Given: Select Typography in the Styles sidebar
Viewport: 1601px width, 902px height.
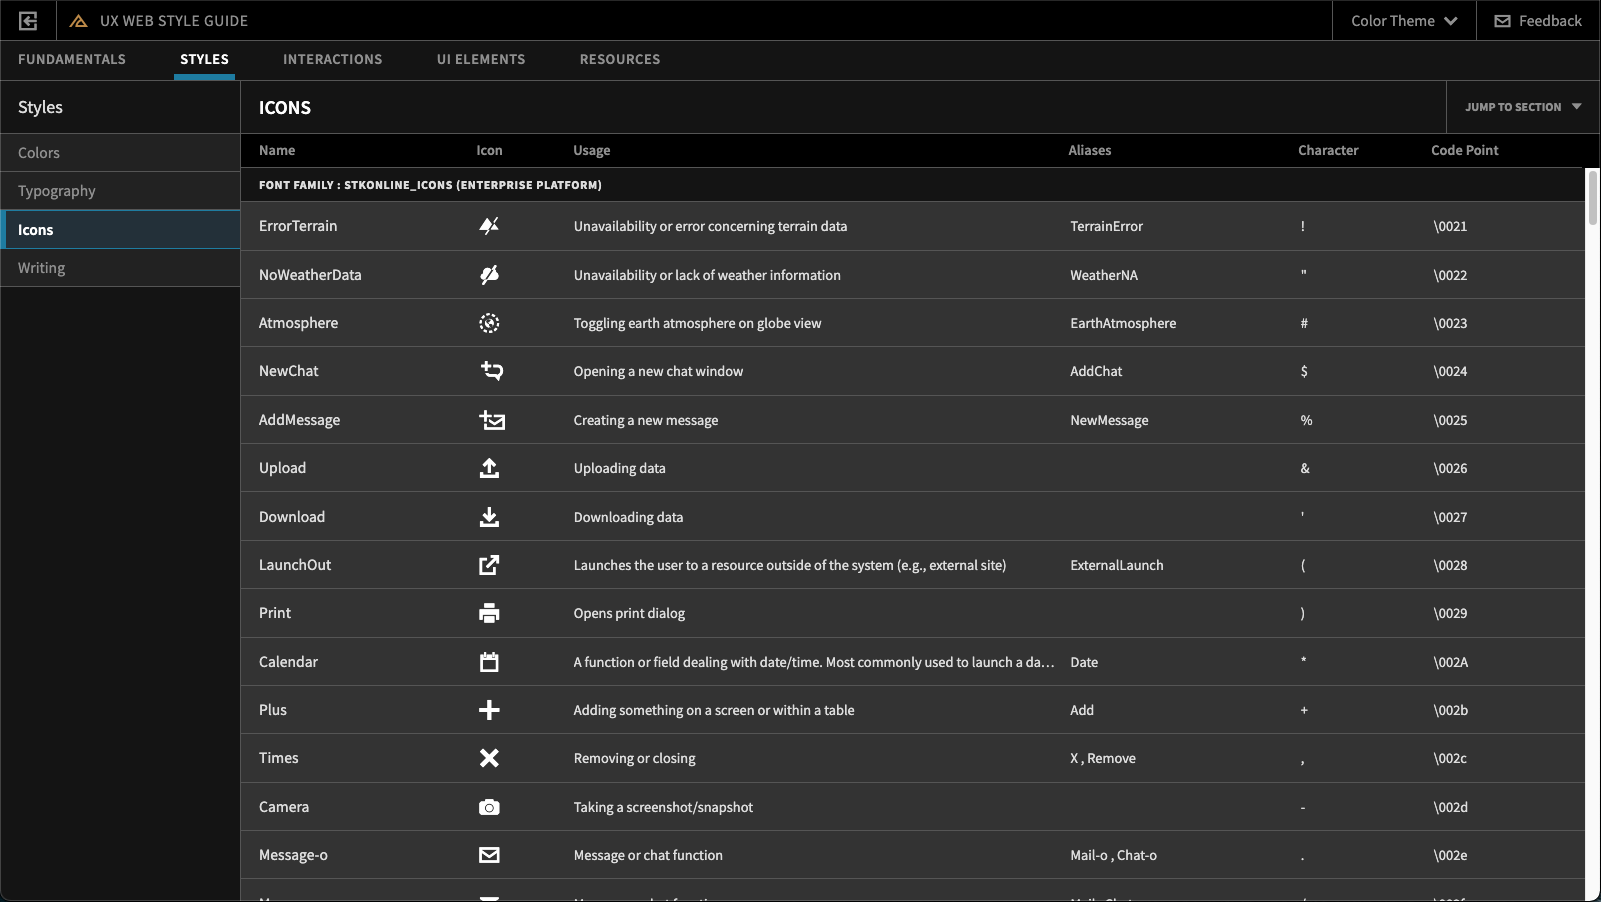Looking at the screenshot, I should (57, 191).
